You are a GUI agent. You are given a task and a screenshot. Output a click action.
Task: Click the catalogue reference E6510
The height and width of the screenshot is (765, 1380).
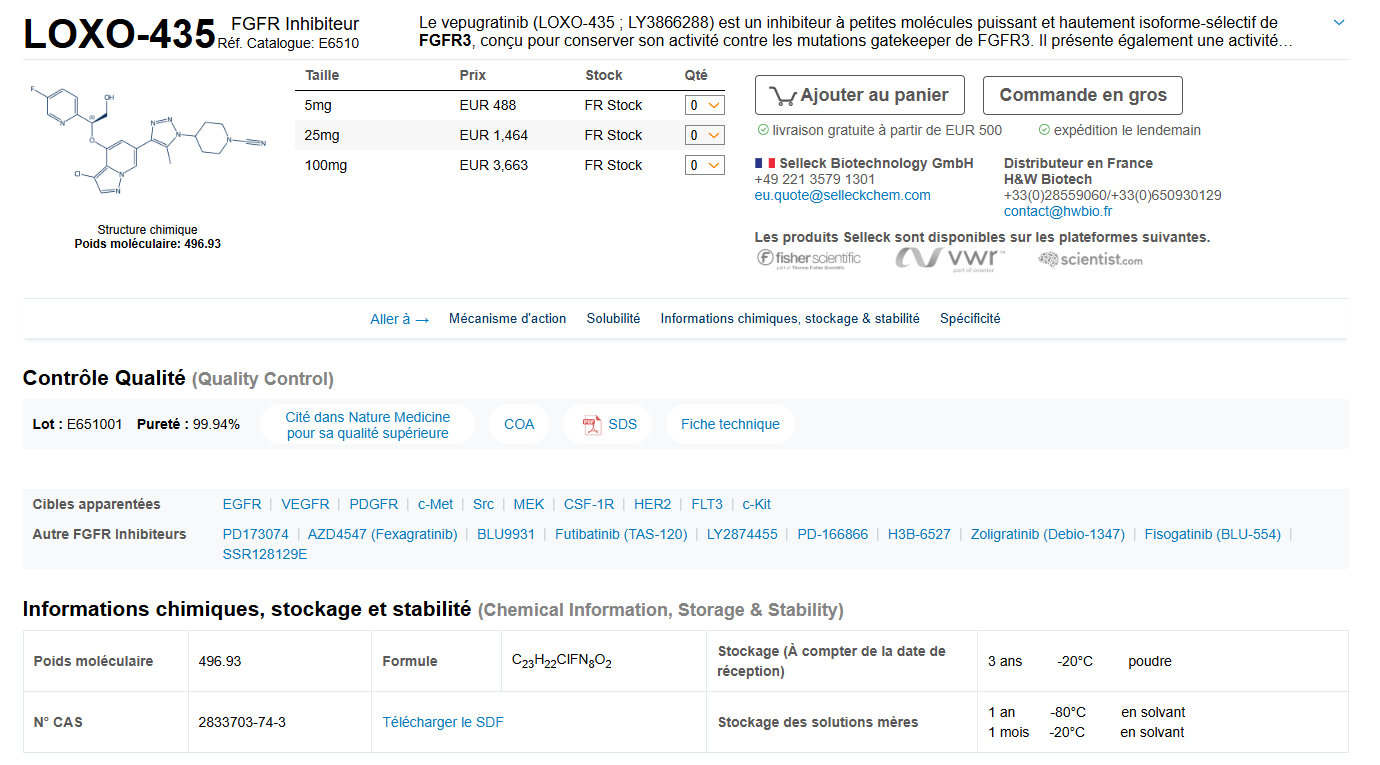pos(338,43)
